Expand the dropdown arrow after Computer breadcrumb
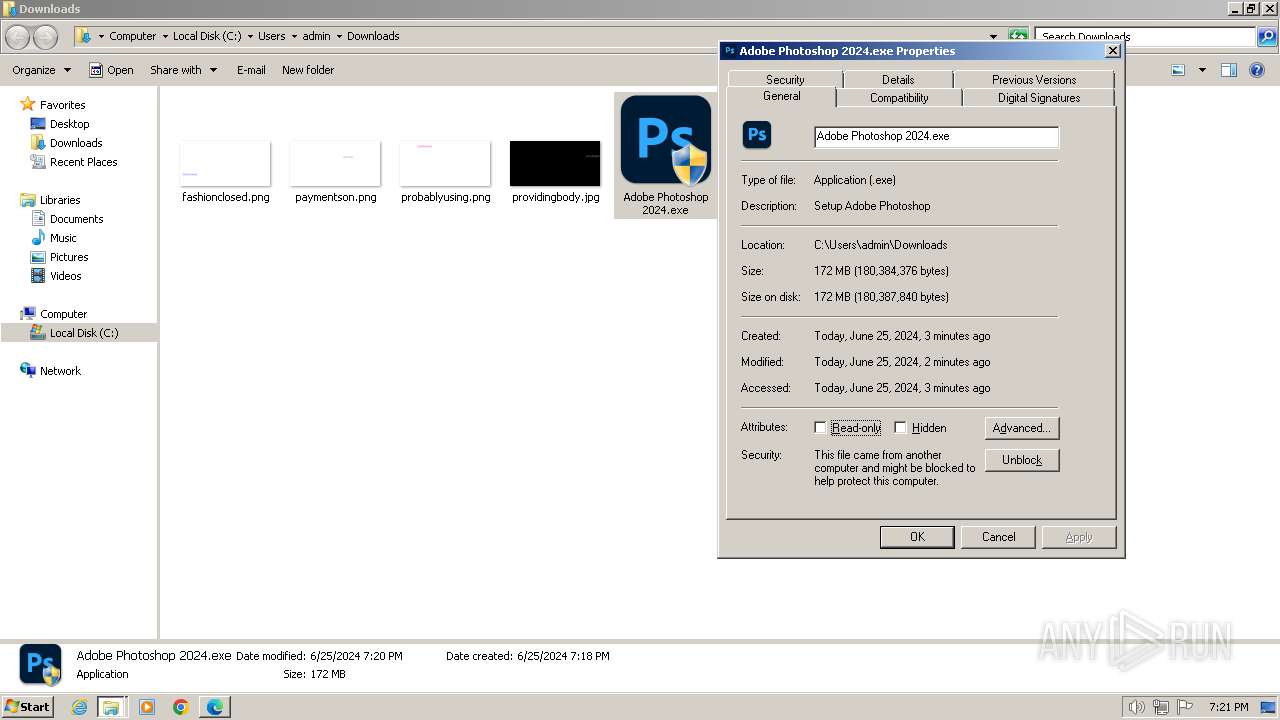The width and height of the screenshot is (1280, 720). tap(165, 36)
